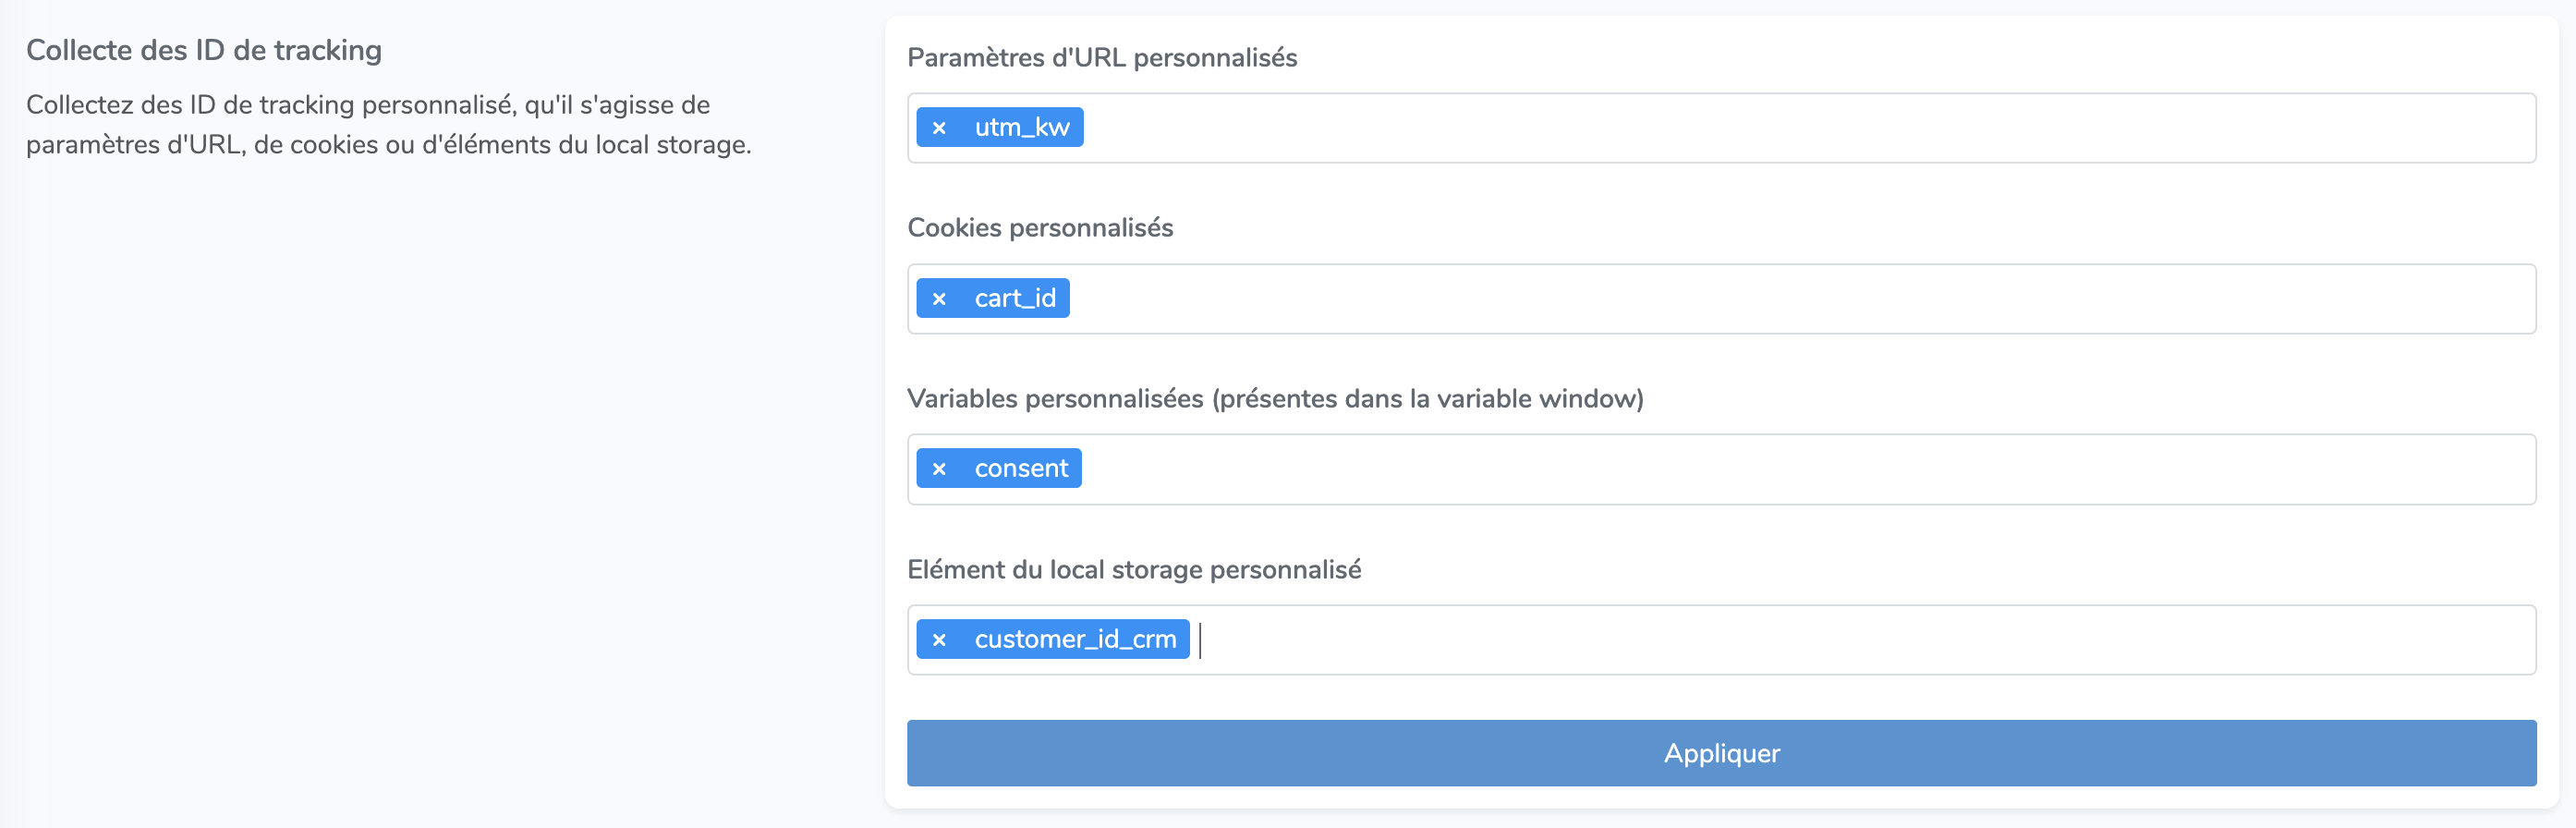The height and width of the screenshot is (828, 2576).
Task: Select the customer_id_crm tag label
Action: (x=1074, y=640)
